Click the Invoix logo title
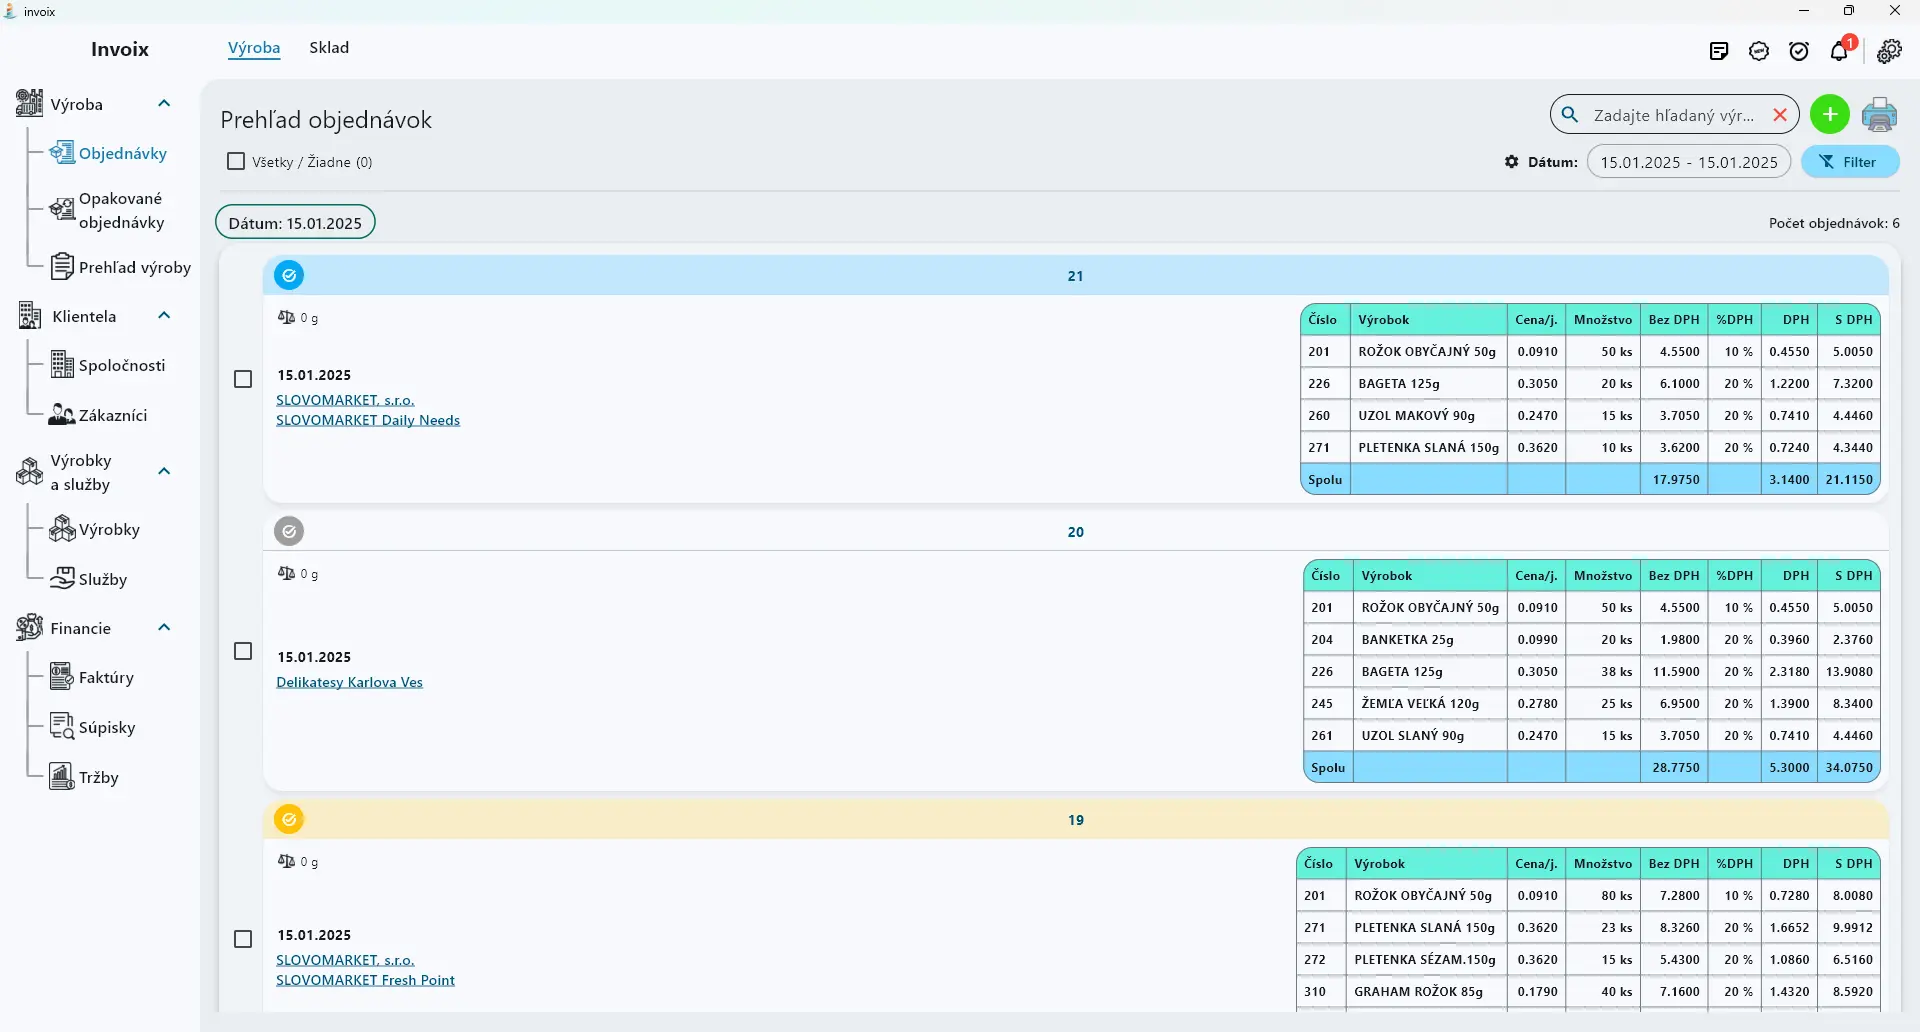 tap(120, 49)
